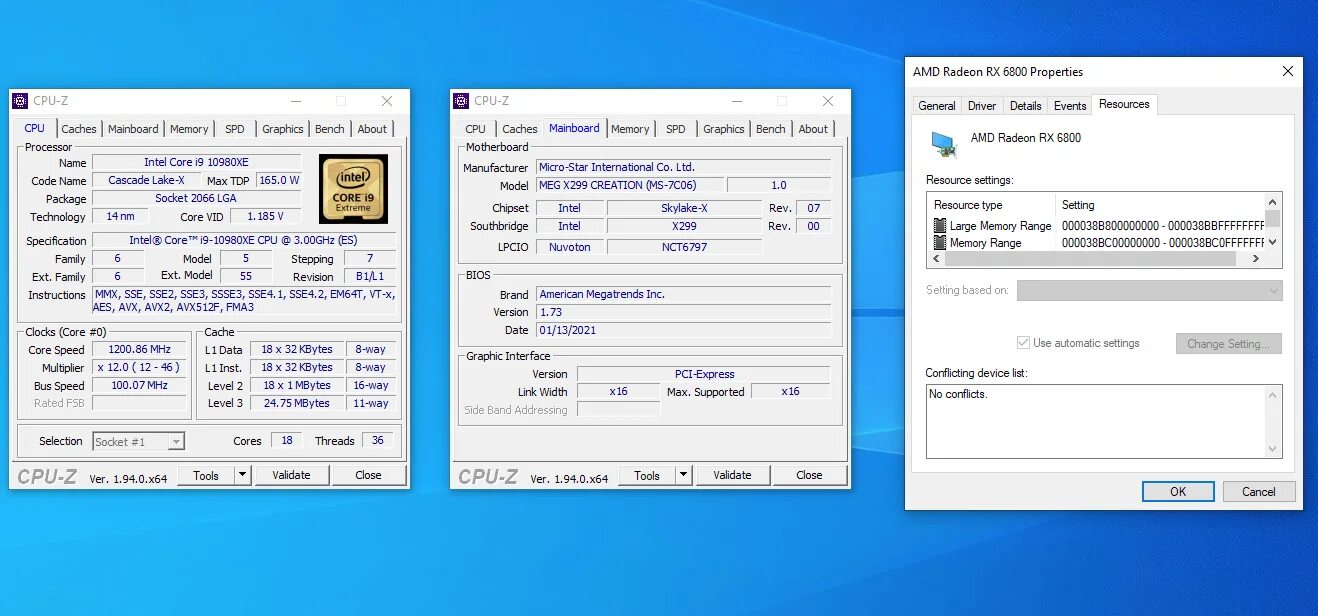Viewport: 1318px width, 616px height.
Task: Click the MEG X299 CREATION model field
Action: coord(630,185)
